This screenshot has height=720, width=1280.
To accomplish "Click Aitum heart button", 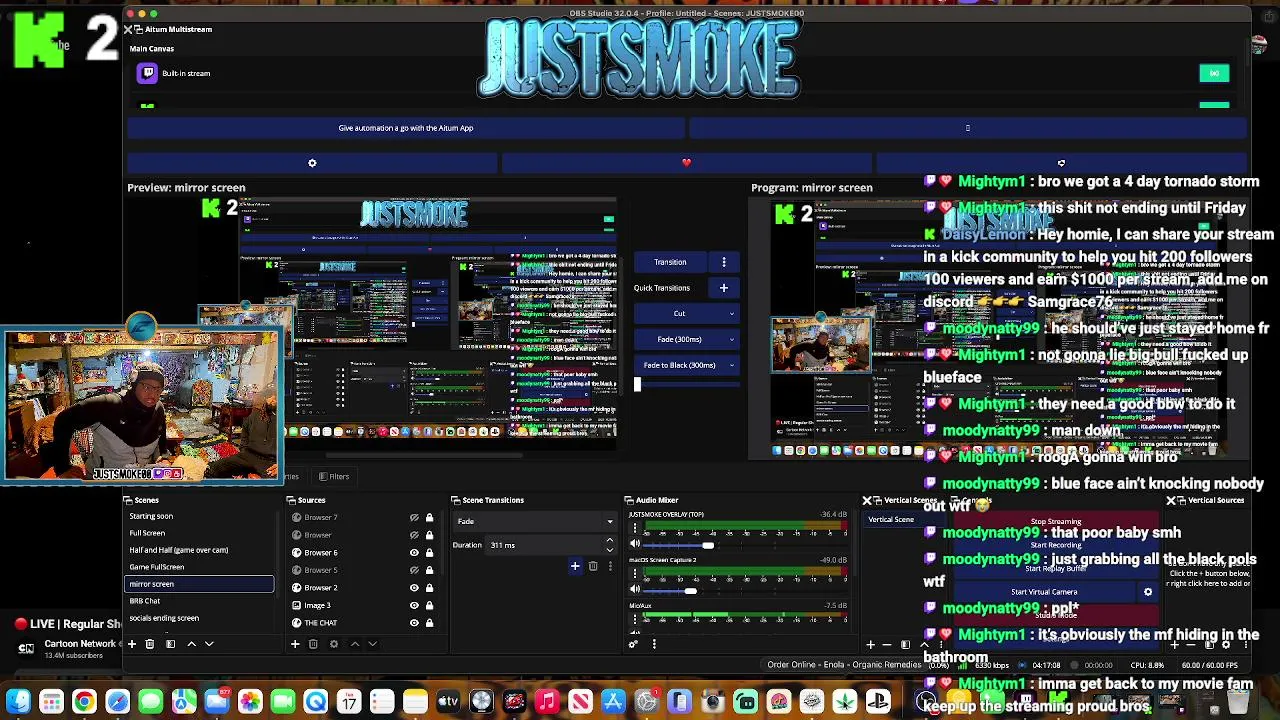I will coord(686,163).
